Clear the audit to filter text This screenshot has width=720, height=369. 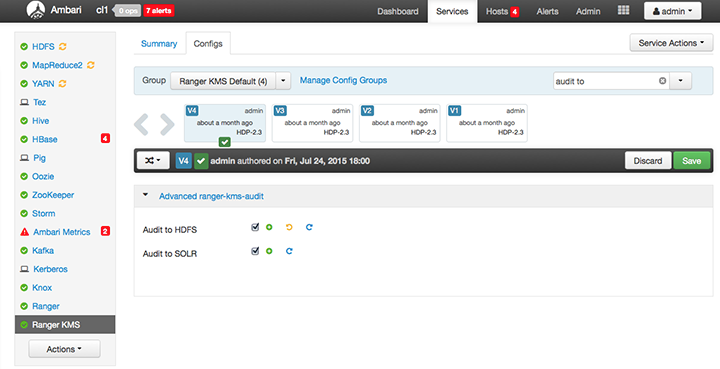tap(662, 81)
